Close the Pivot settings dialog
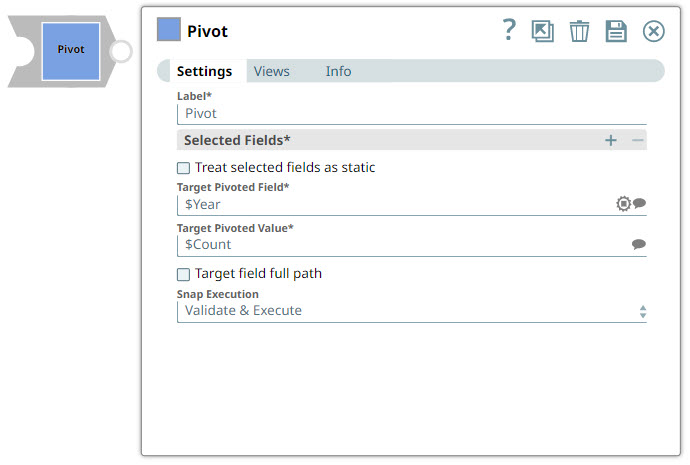Image resolution: width=690 pixels, height=465 pixels. [x=653, y=31]
